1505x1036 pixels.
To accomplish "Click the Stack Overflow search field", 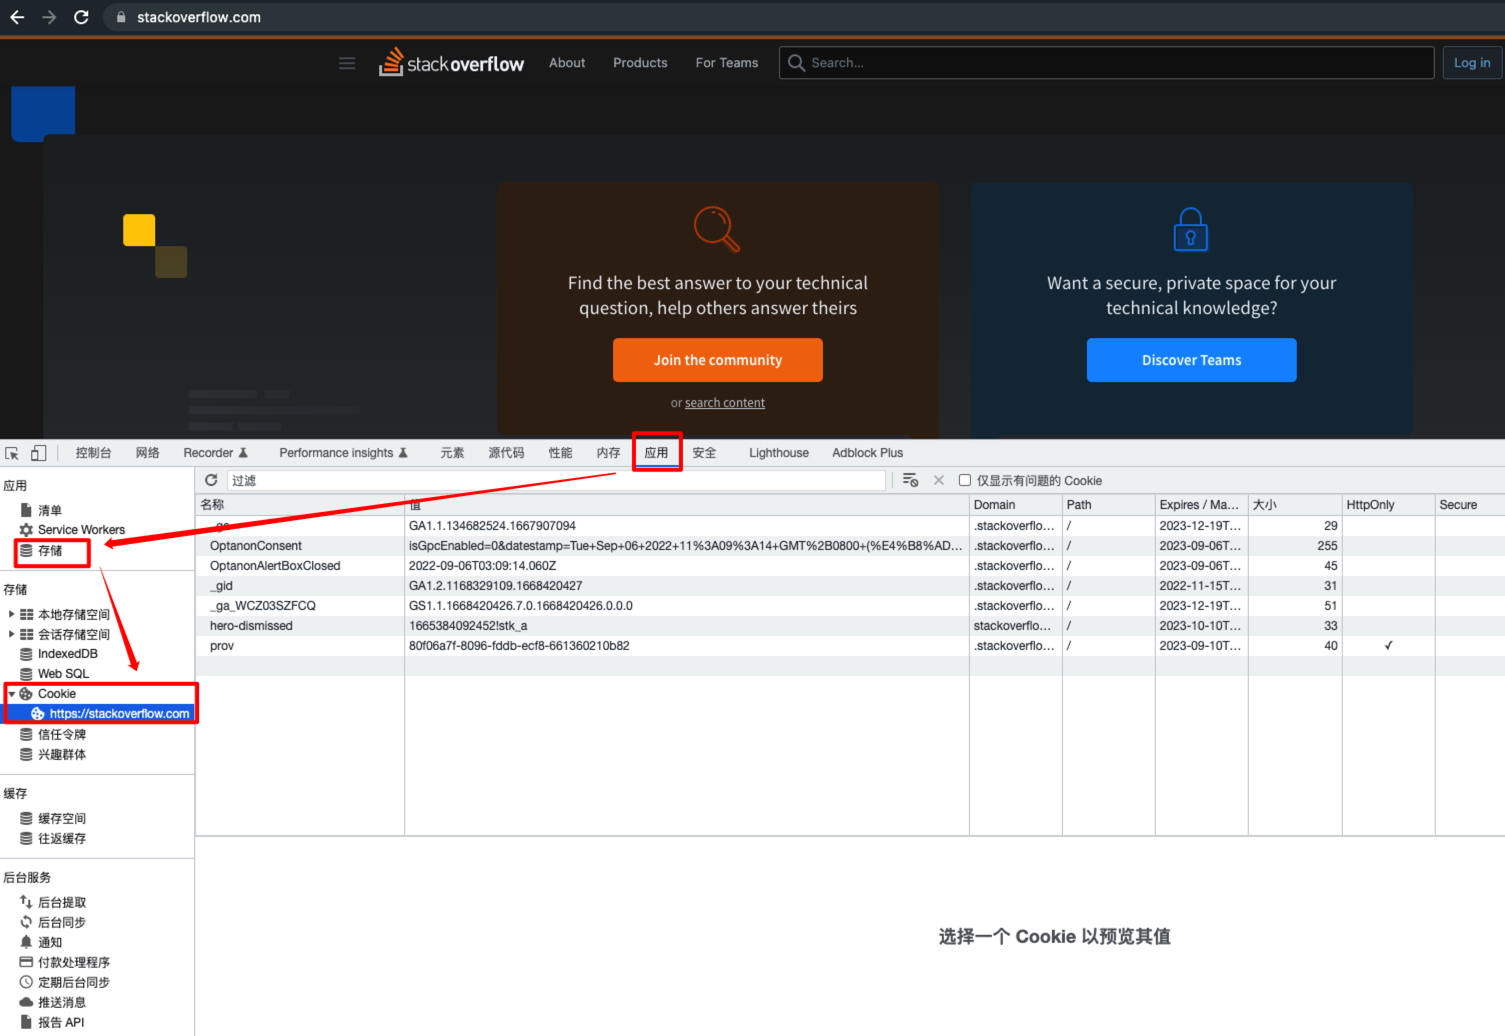I will (x=1107, y=63).
